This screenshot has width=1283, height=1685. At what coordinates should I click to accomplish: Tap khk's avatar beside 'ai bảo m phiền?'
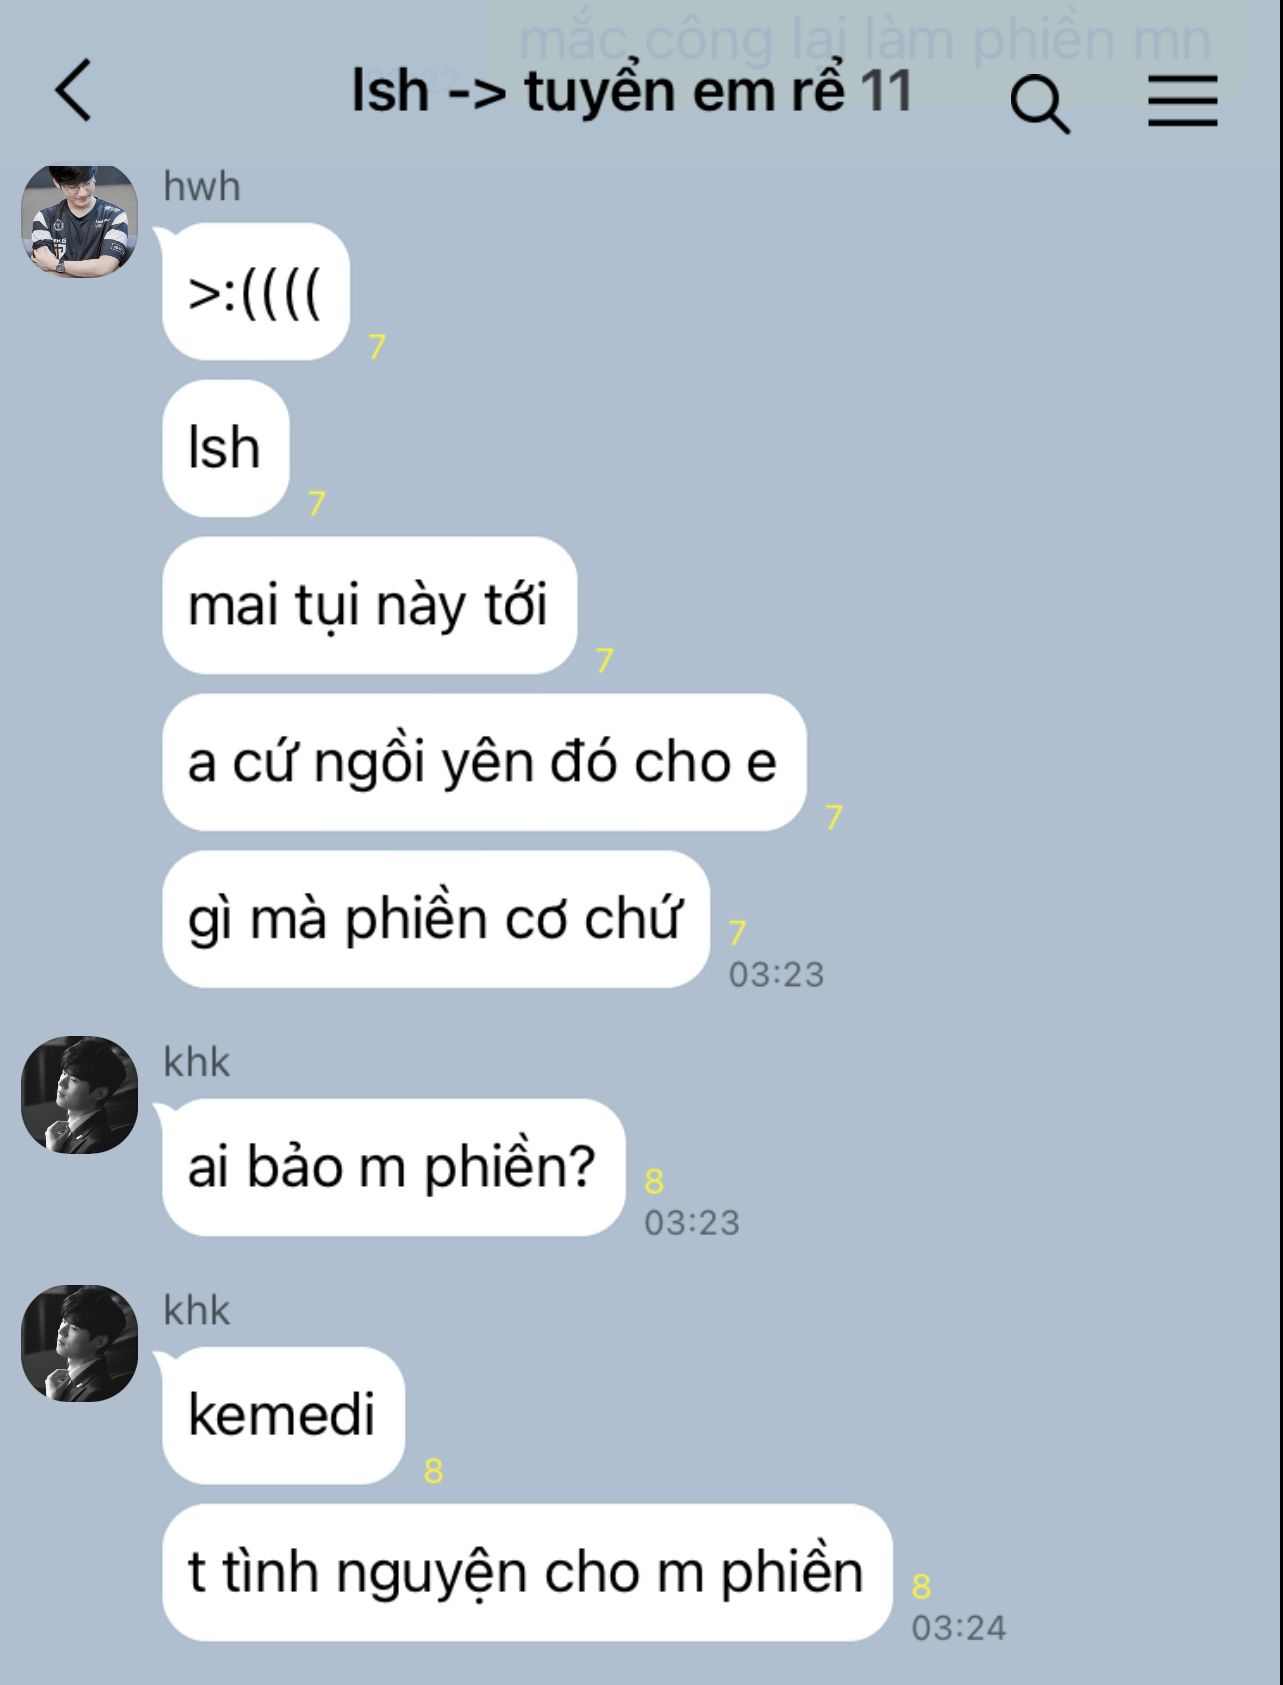80,1095
